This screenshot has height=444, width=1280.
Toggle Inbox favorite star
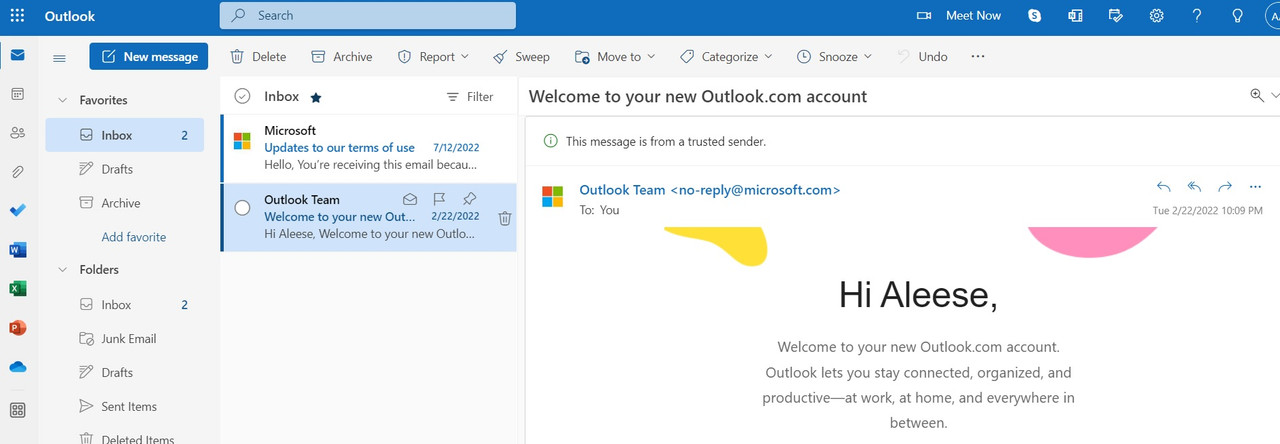tap(316, 97)
